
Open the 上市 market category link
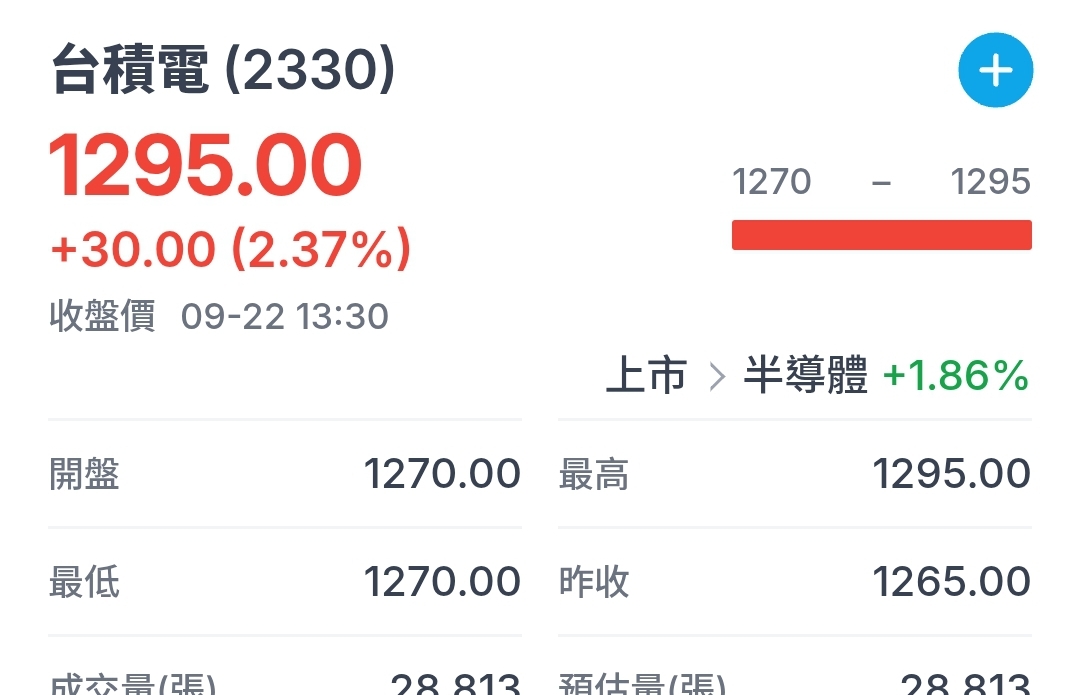647,376
